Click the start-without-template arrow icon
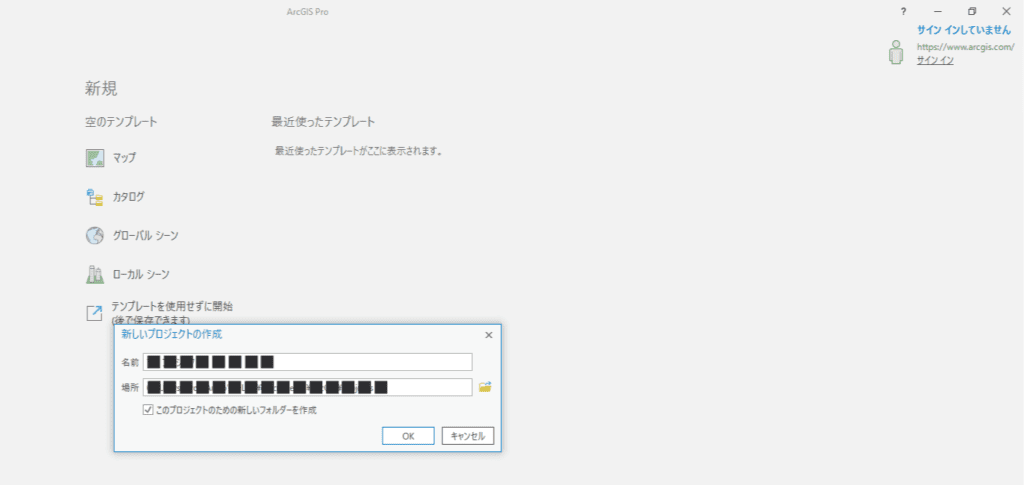Image resolution: width=1024 pixels, height=485 pixels. click(95, 313)
